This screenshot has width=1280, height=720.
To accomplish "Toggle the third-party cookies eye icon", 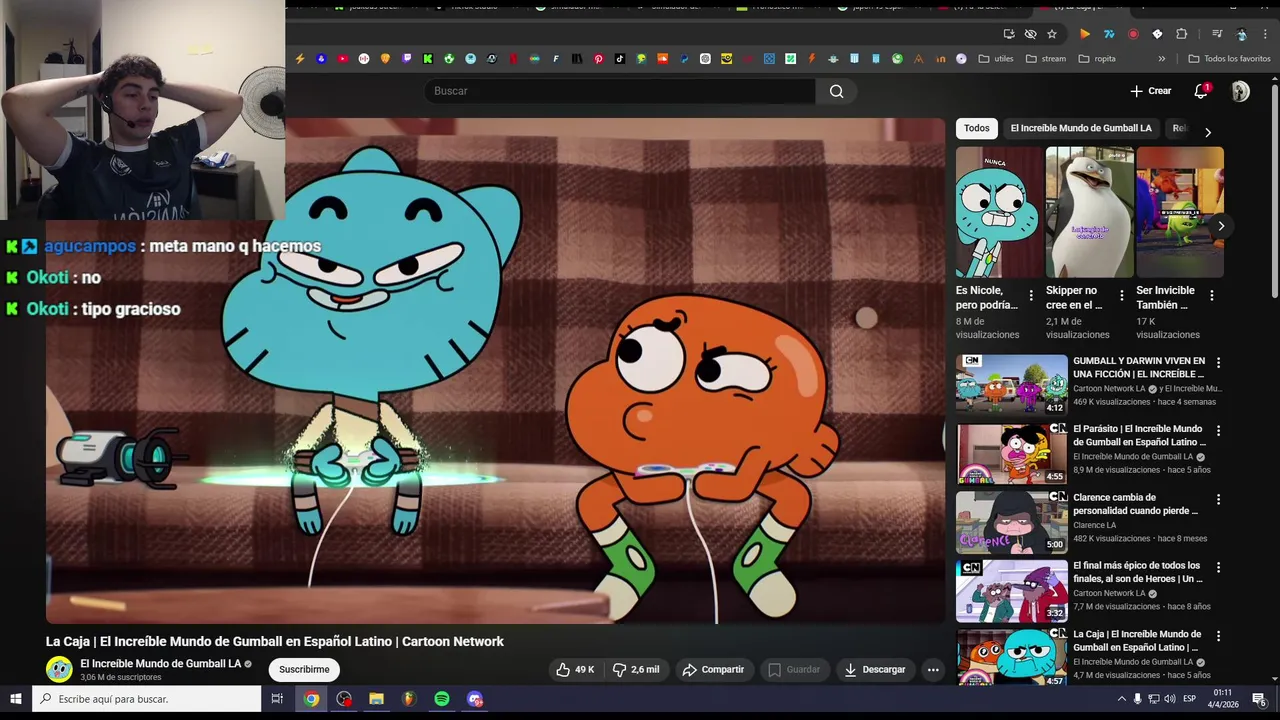I will tap(1030, 34).
